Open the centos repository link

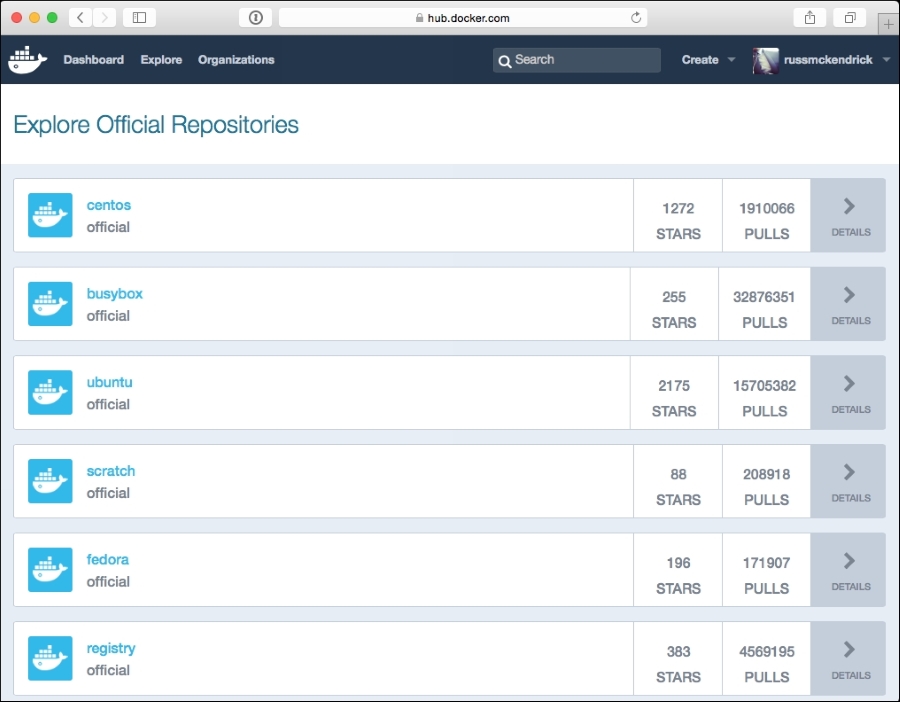point(108,205)
